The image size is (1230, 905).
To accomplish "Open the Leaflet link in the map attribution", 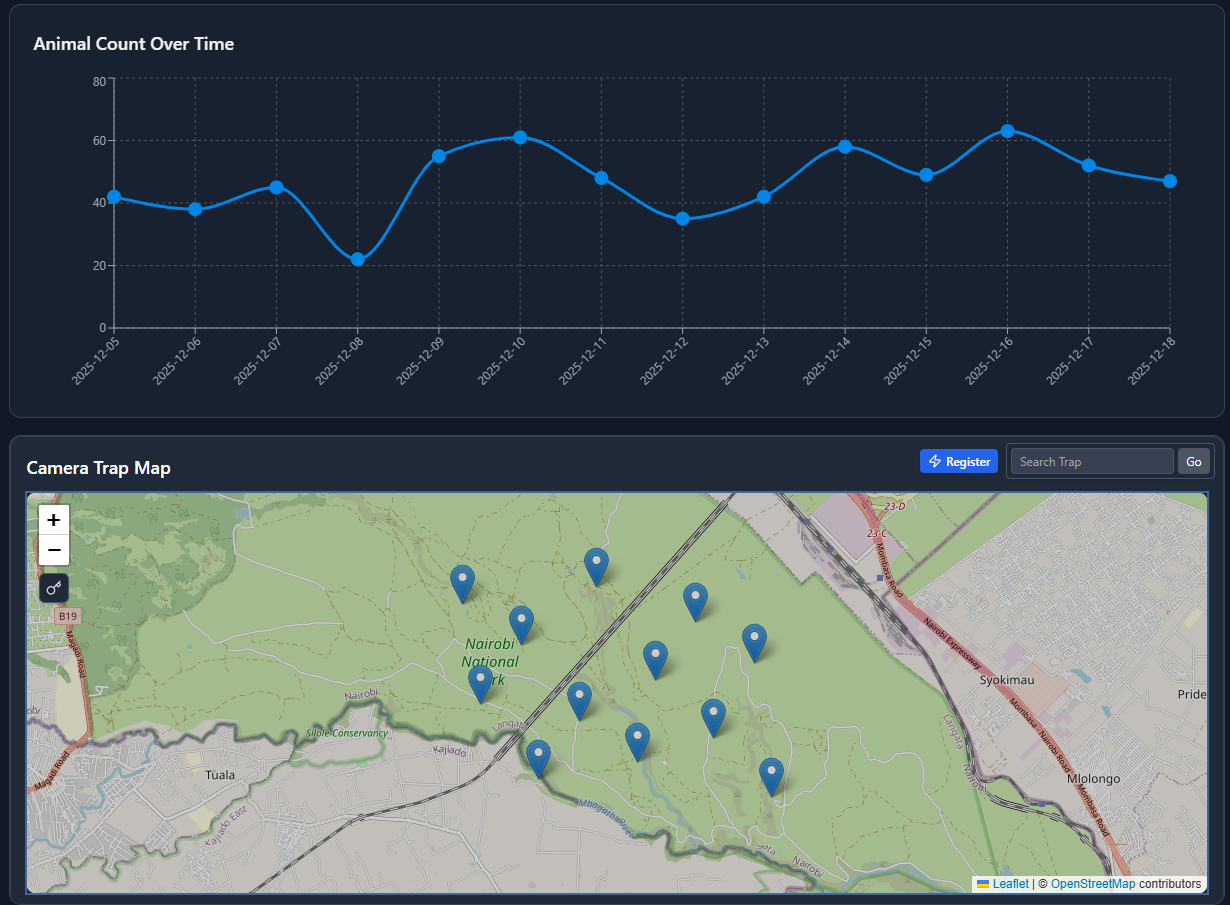I will (x=1011, y=884).
